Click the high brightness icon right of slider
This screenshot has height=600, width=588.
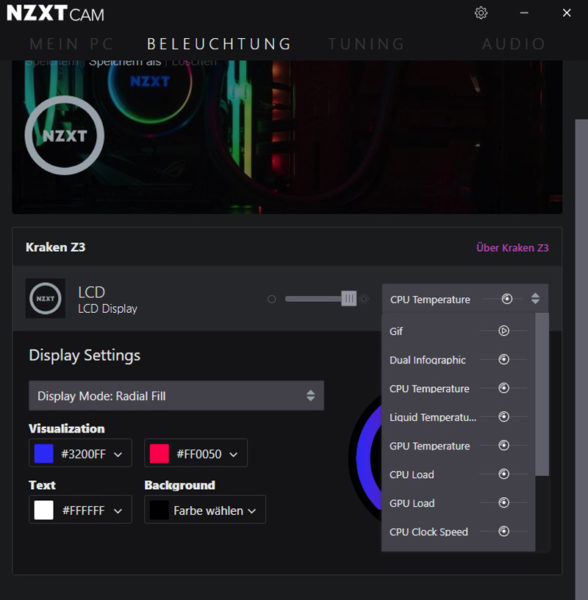click(x=365, y=299)
